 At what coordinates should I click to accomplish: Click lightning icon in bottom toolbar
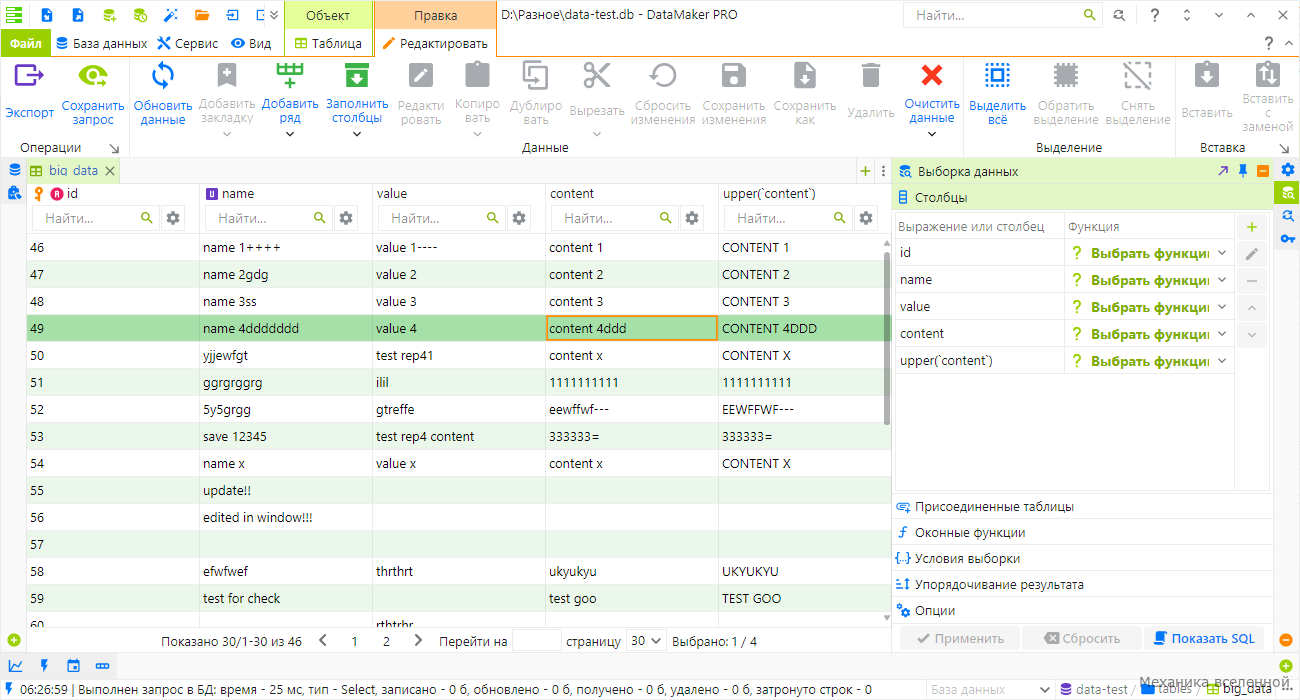point(44,665)
